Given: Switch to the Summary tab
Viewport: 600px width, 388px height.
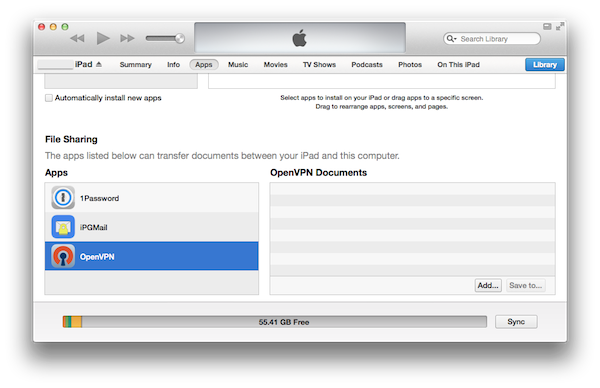Looking at the screenshot, I should (135, 65).
